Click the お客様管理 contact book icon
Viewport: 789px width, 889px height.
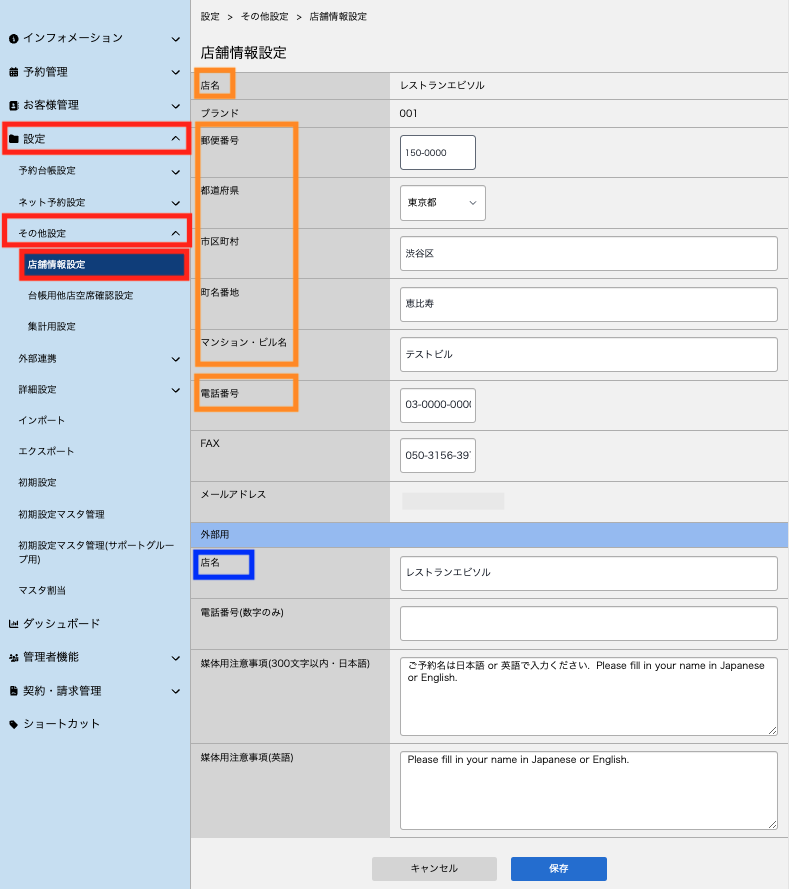coord(14,105)
